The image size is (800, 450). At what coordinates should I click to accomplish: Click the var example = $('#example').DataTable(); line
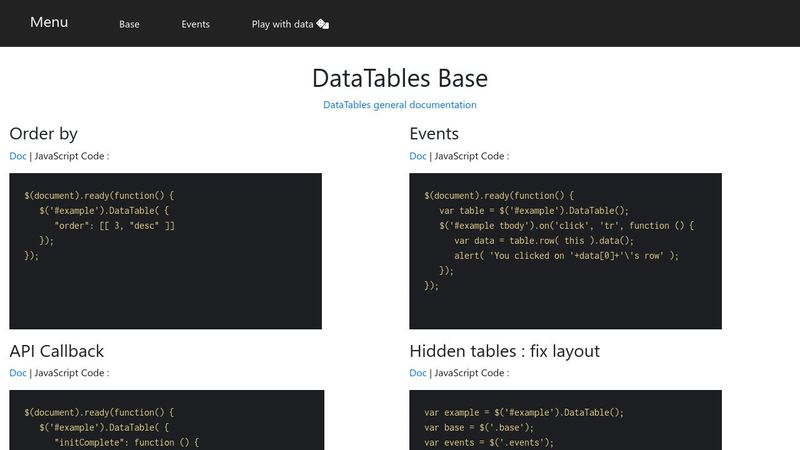tap(524, 413)
